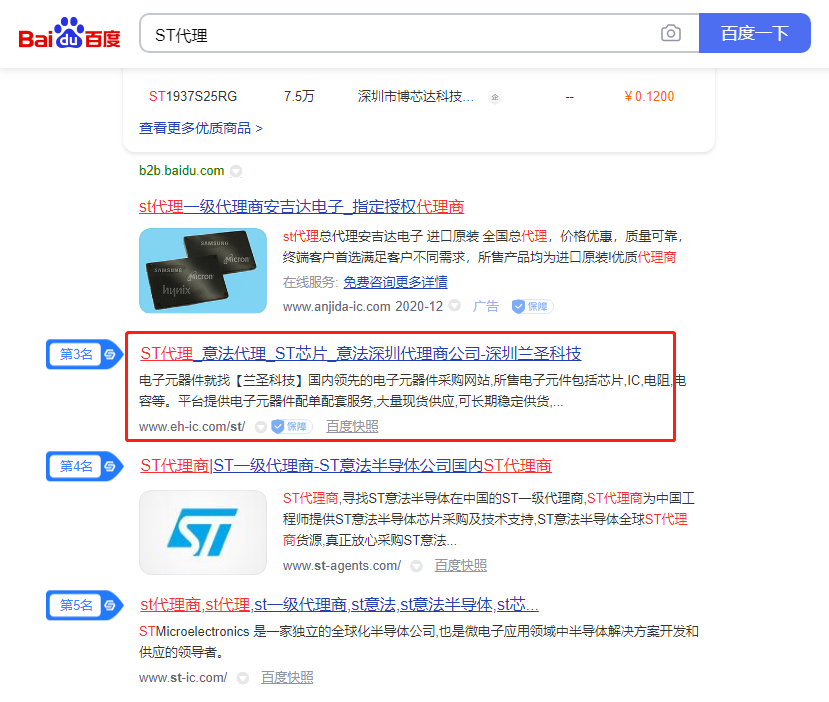
Task: Click the memory chips thumbnail image
Action: click(x=203, y=271)
